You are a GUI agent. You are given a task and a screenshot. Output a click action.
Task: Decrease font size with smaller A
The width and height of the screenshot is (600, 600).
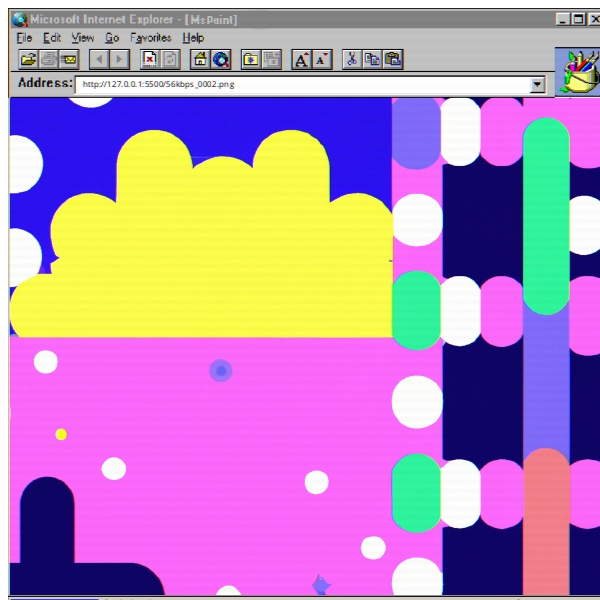tap(321, 60)
